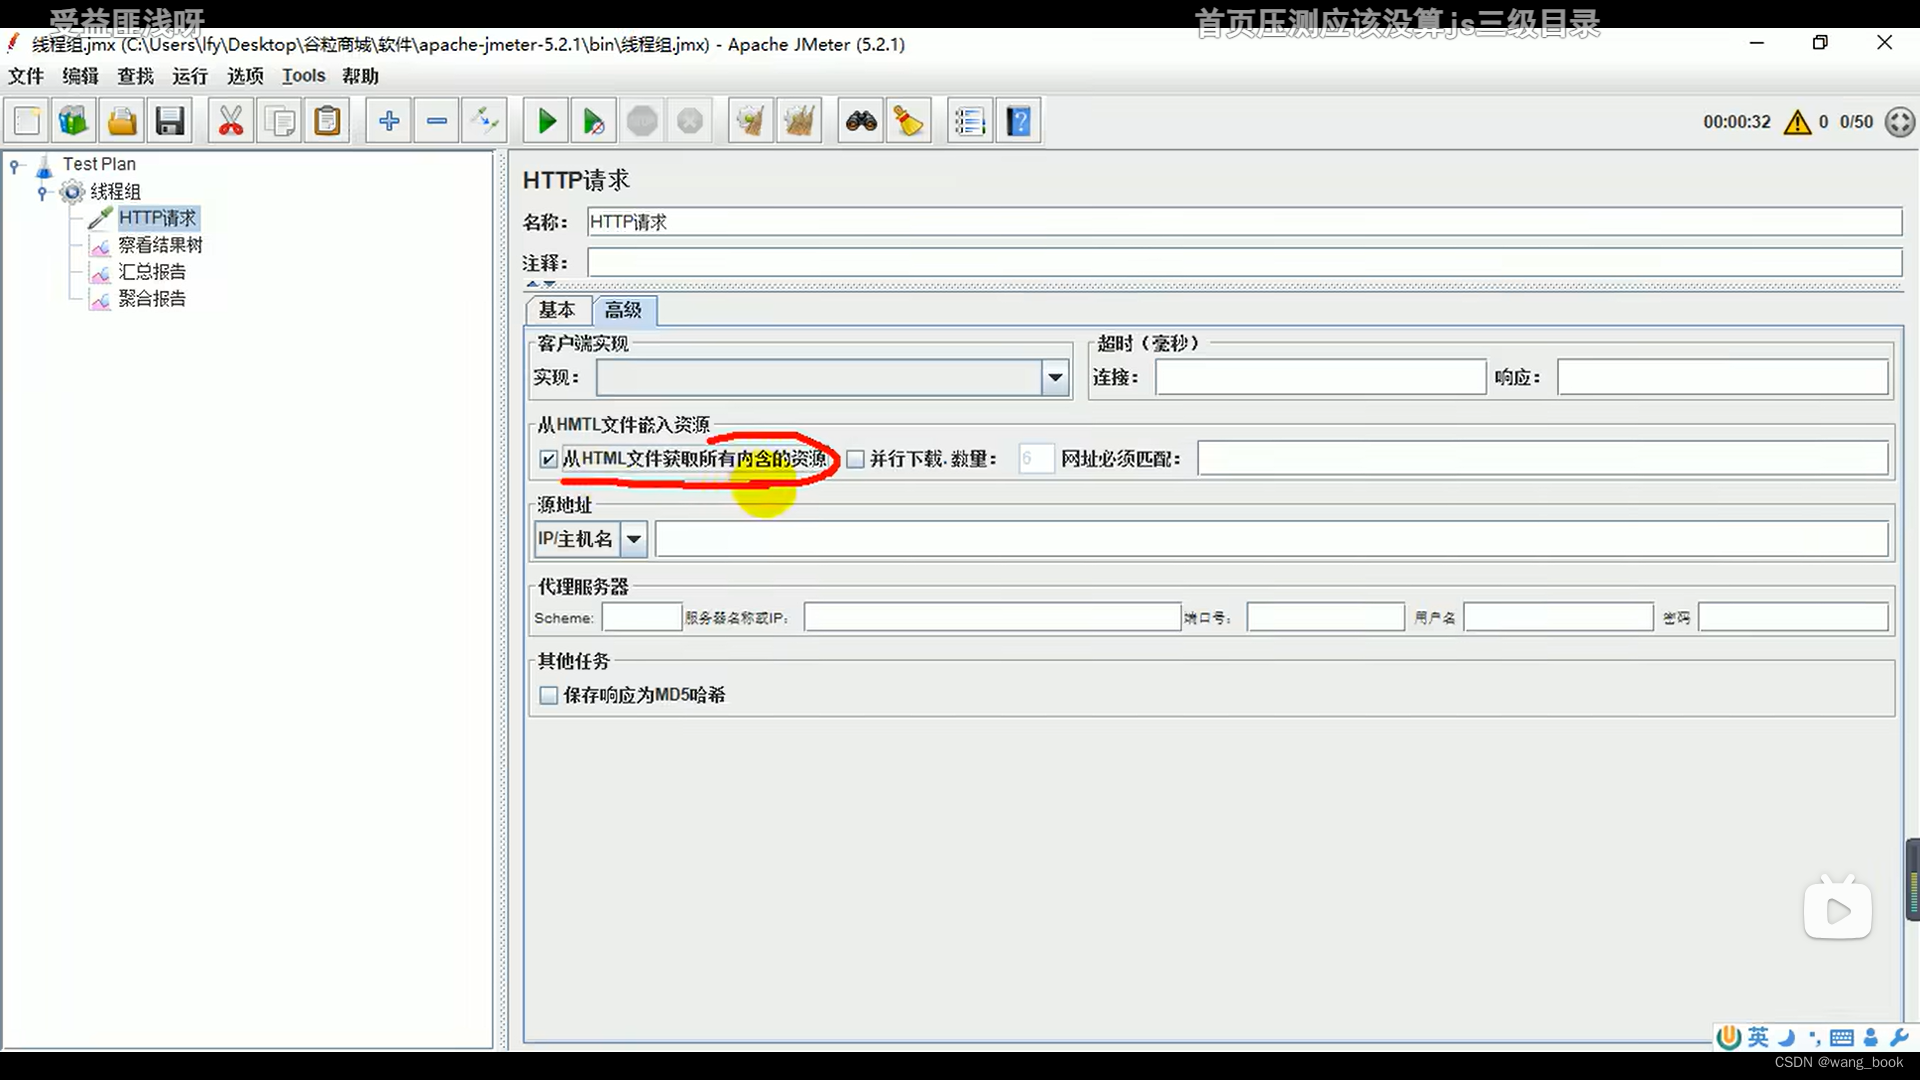Image resolution: width=1920 pixels, height=1080 pixels.
Task: Select Test Plan in the tree
Action: pos(99,164)
